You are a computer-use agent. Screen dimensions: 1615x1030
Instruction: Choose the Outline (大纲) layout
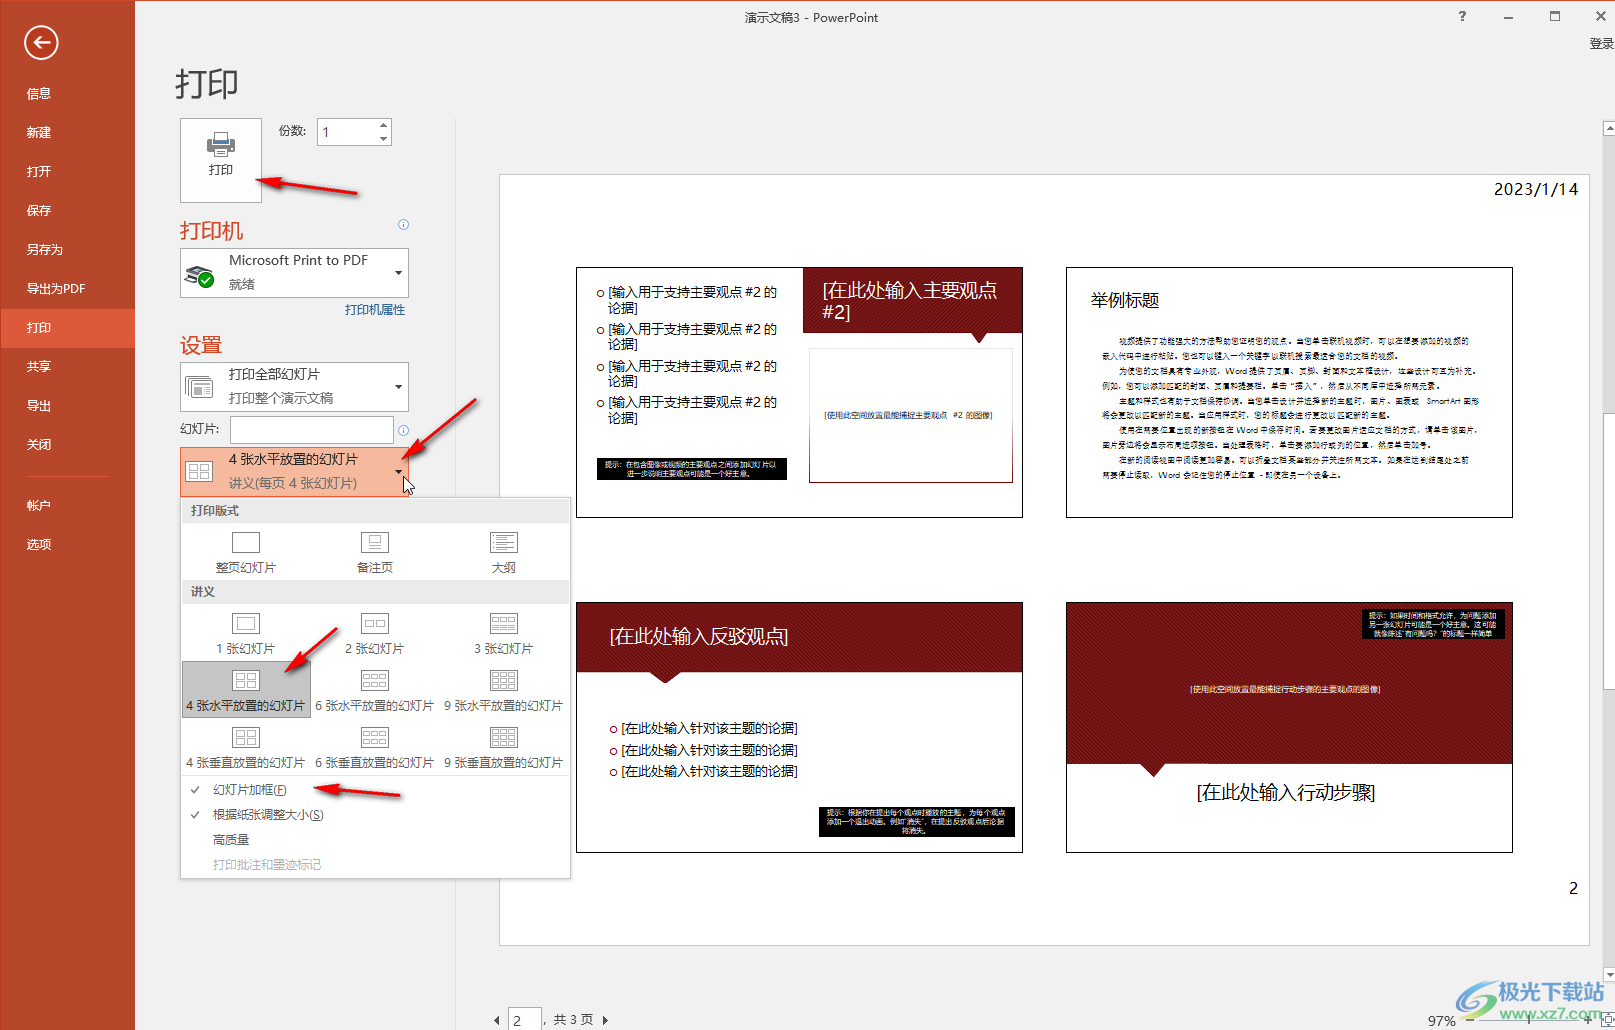click(504, 552)
